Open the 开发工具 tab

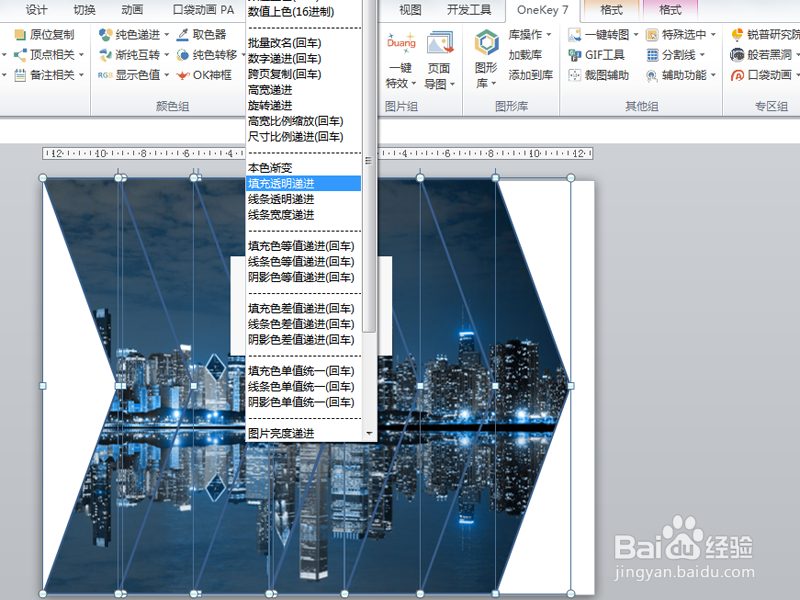469,10
